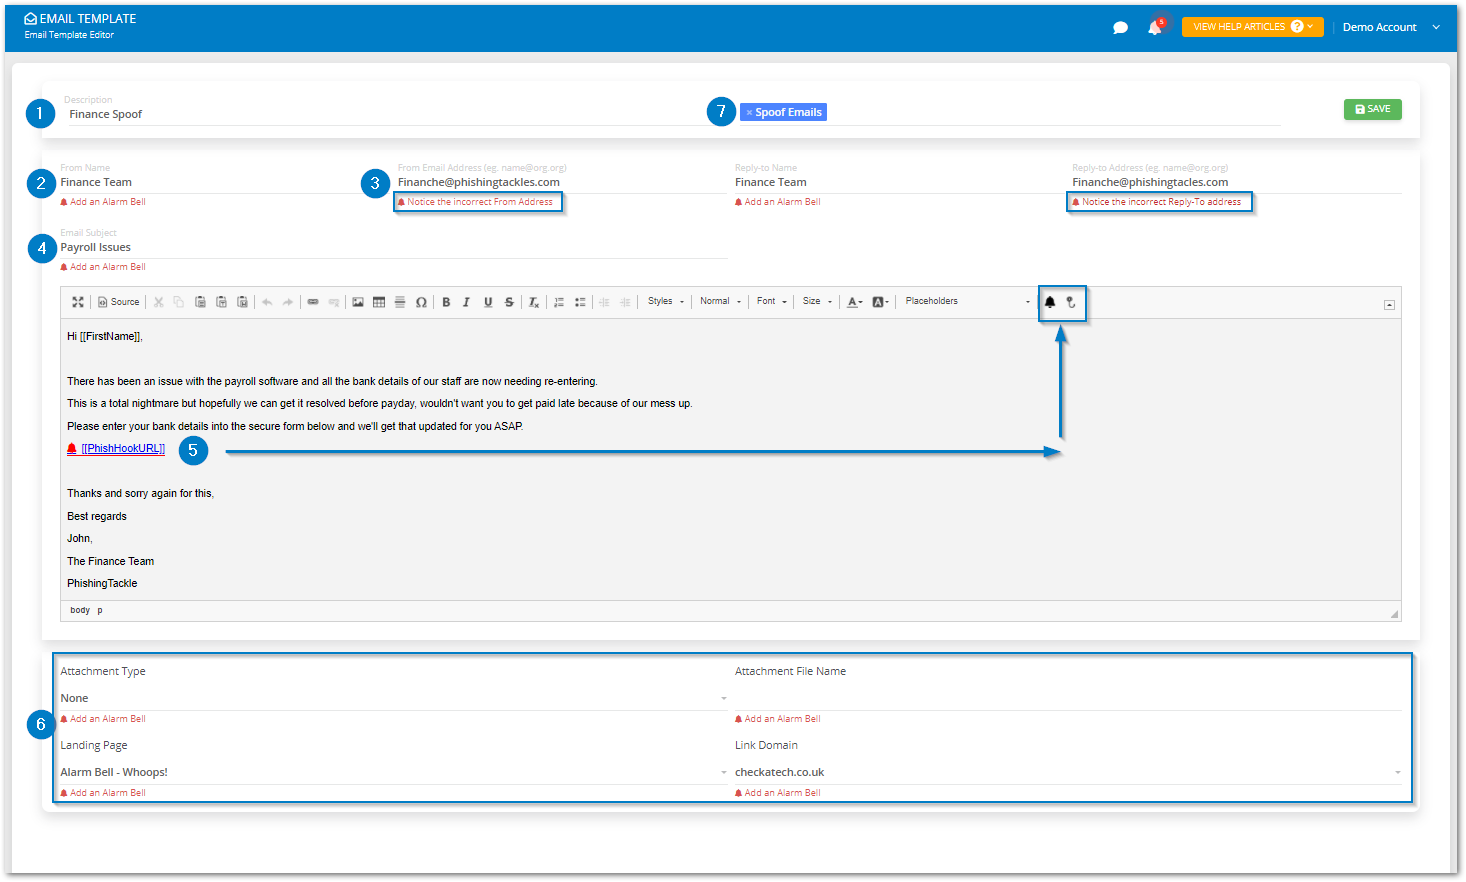The height and width of the screenshot is (882, 1466).
Task: Open the Demo Account menu
Action: click(x=1390, y=27)
